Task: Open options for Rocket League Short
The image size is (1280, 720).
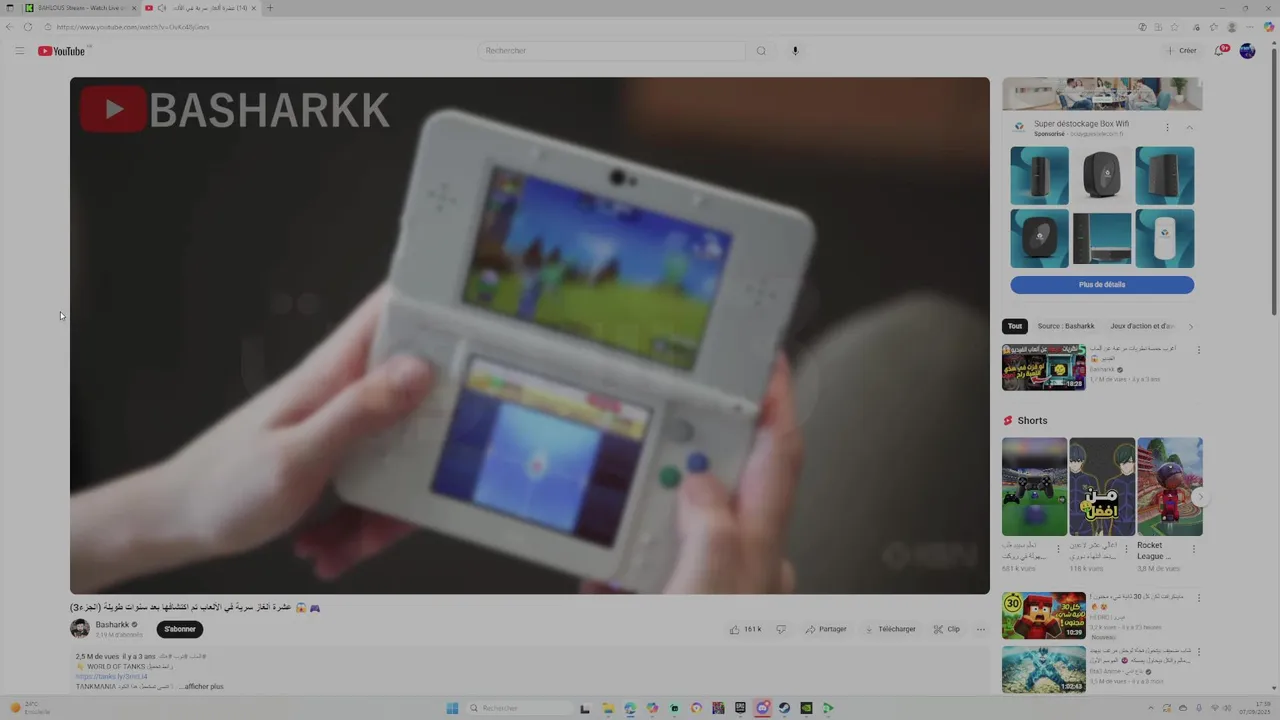Action: [x=1193, y=549]
